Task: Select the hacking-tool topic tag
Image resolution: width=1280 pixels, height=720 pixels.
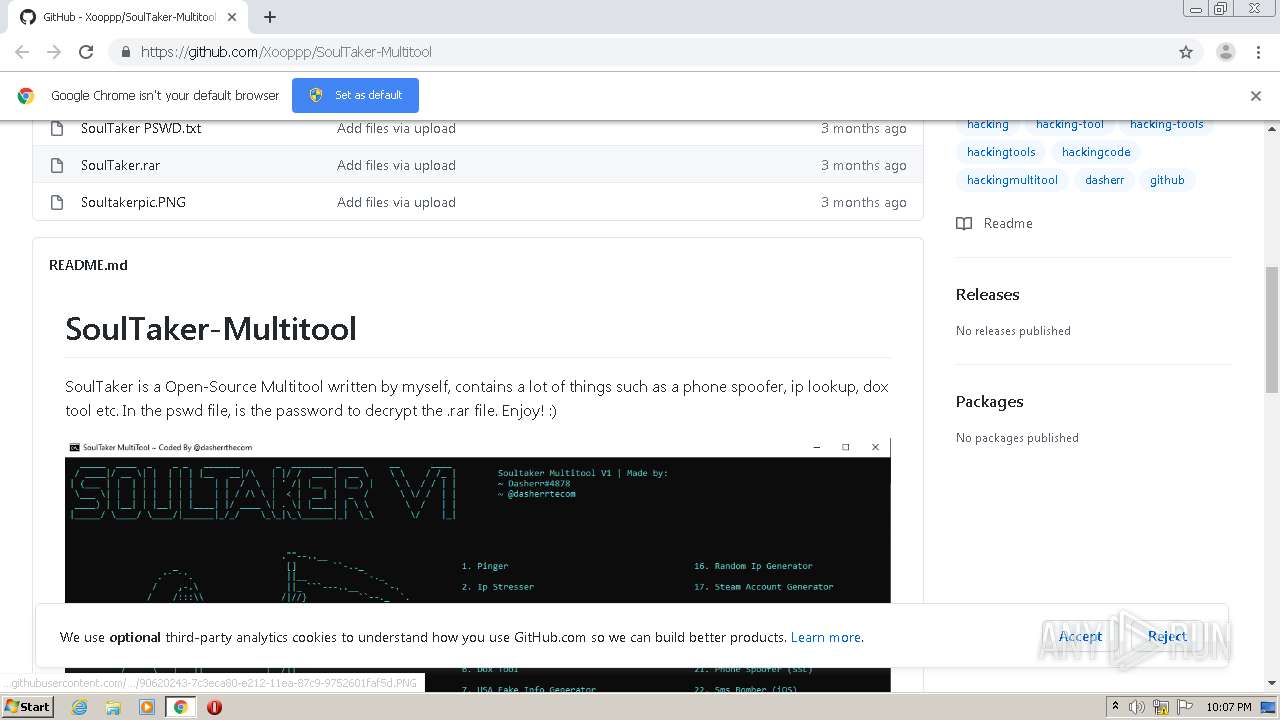Action: [x=1070, y=124]
